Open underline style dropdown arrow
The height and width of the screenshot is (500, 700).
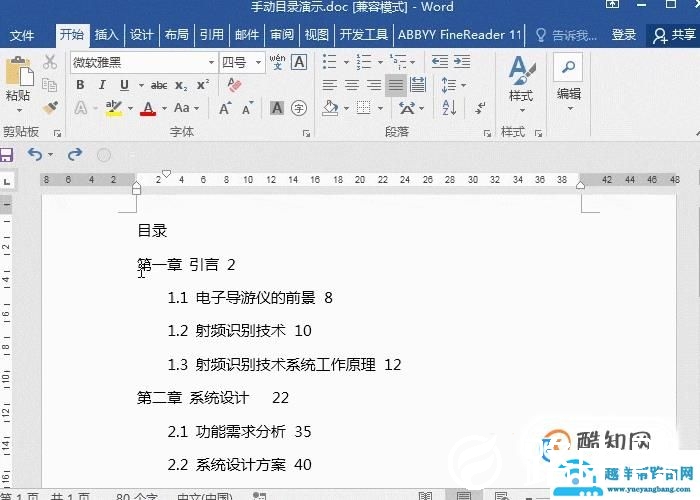click(x=141, y=85)
